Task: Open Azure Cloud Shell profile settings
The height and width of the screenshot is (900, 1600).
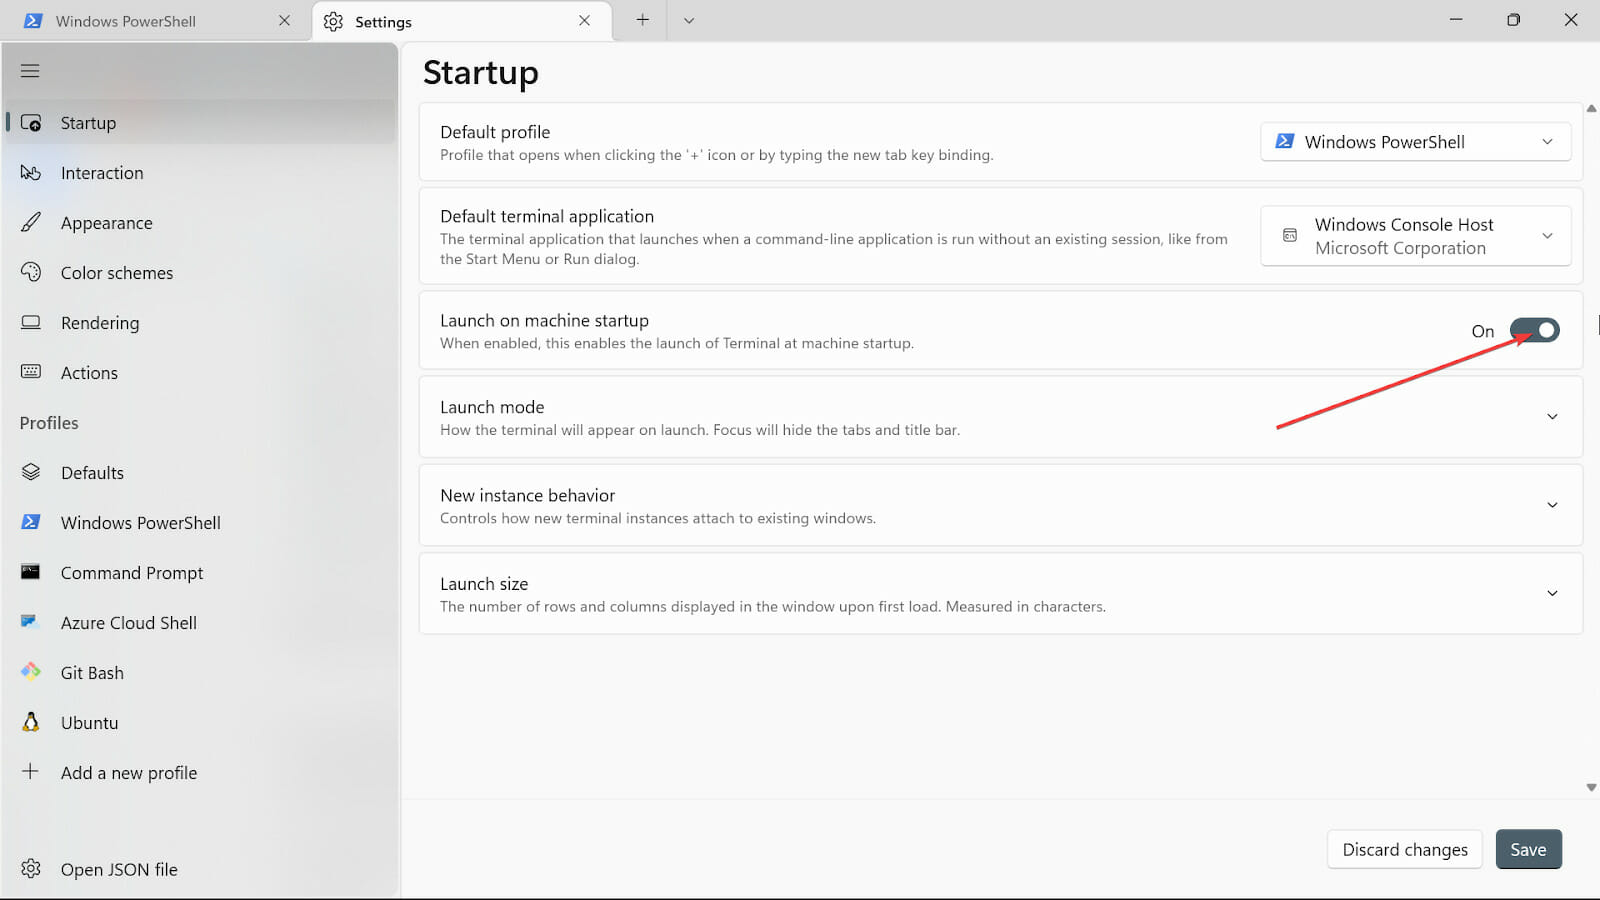Action: pos(200,623)
